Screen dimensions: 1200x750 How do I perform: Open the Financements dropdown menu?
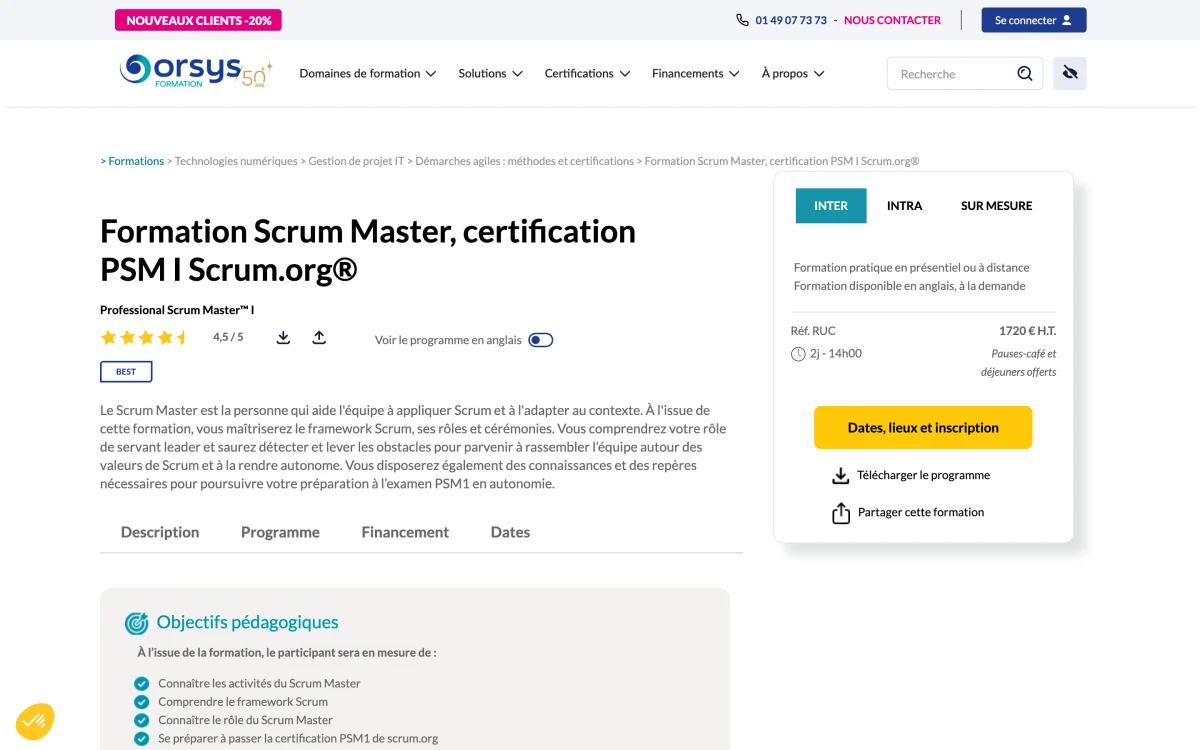pos(695,73)
